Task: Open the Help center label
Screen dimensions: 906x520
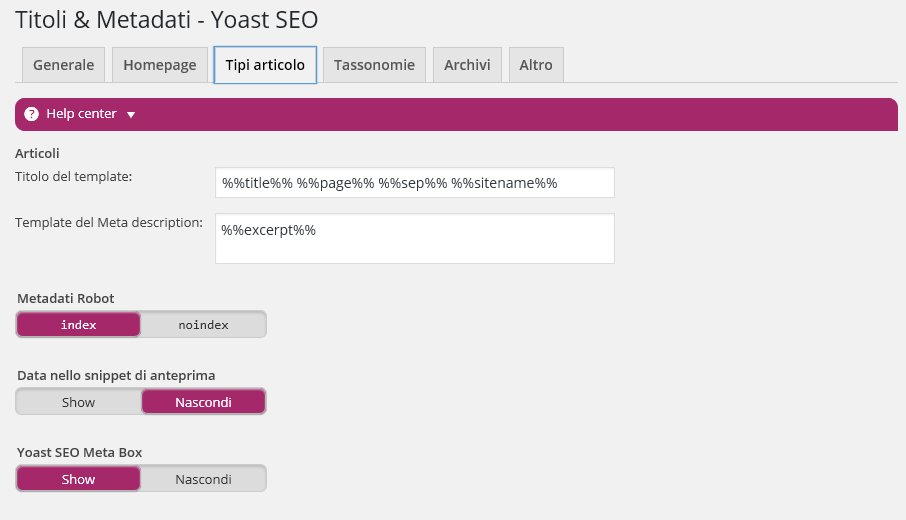Action: coord(81,114)
